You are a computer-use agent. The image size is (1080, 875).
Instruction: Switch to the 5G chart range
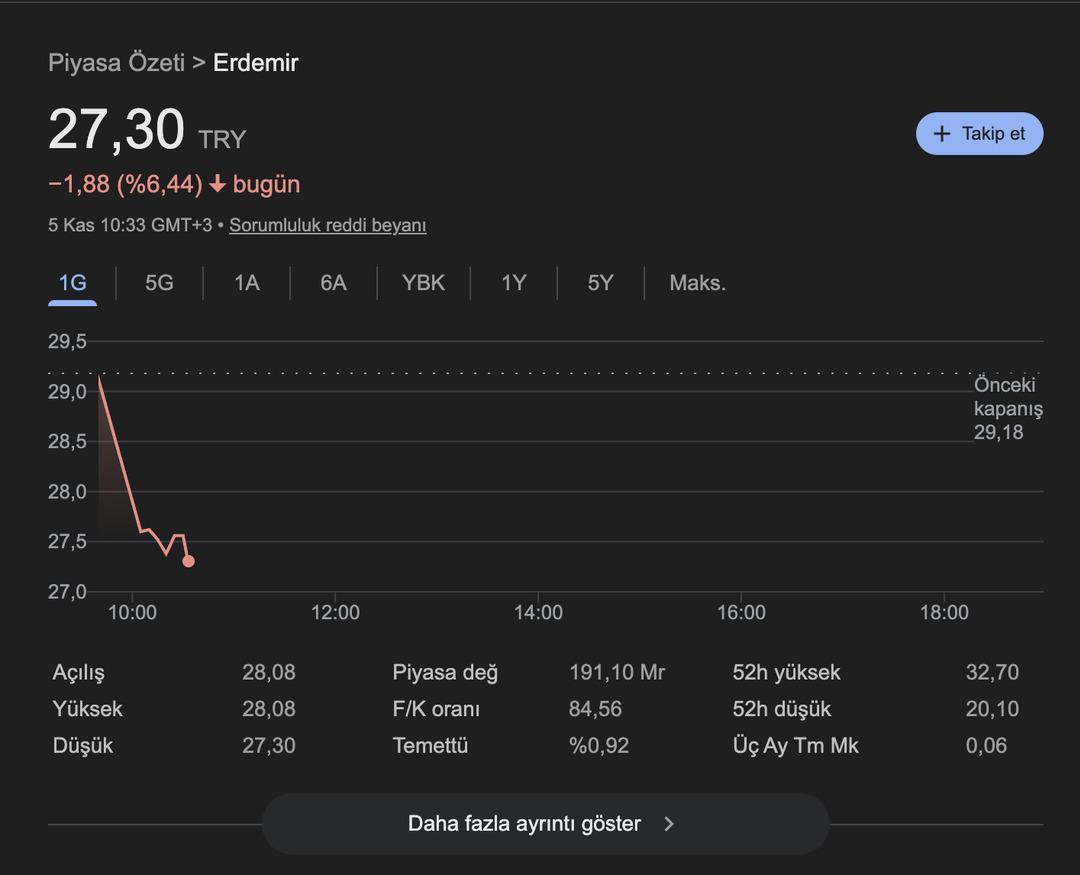click(x=159, y=283)
